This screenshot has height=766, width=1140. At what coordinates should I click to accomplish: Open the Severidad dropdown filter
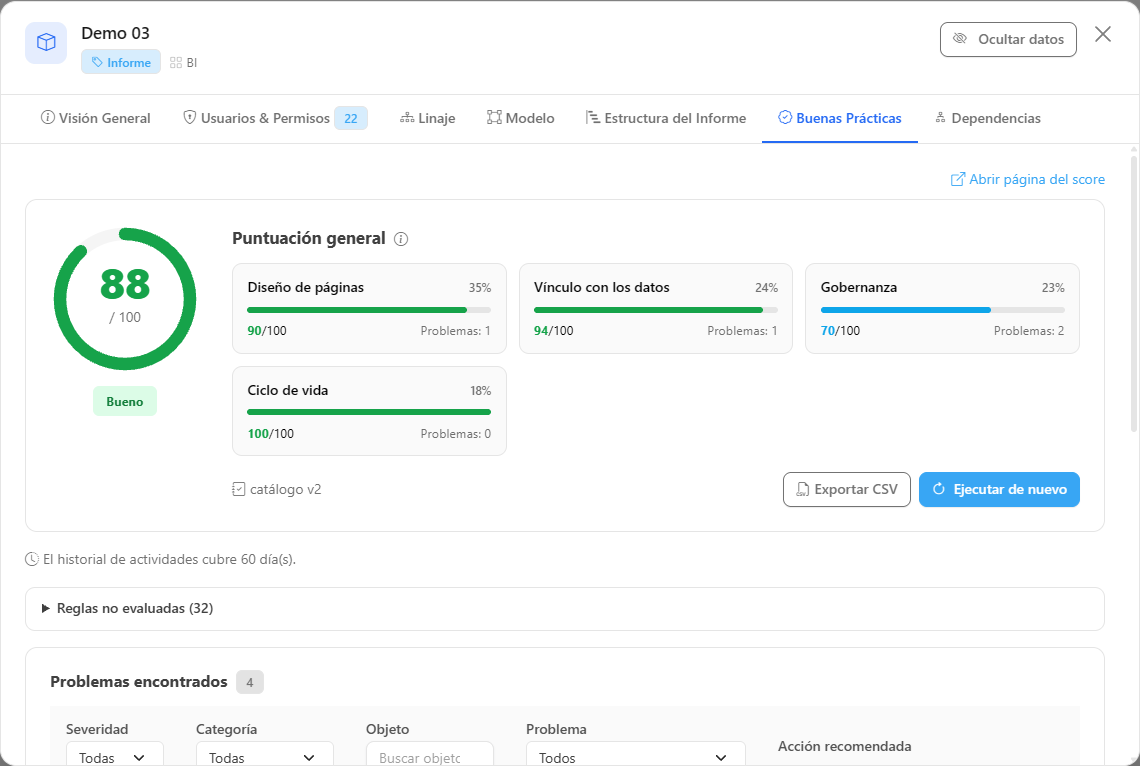click(x=115, y=756)
